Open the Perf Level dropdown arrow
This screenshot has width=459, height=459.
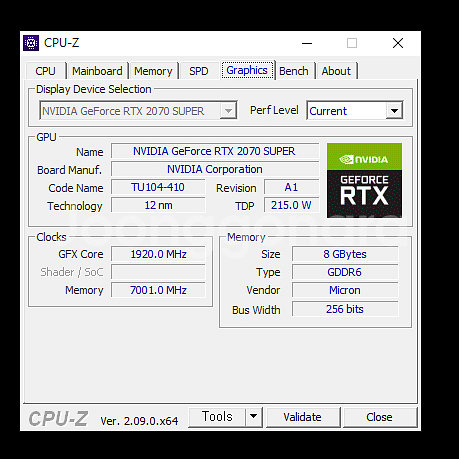tap(394, 111)
